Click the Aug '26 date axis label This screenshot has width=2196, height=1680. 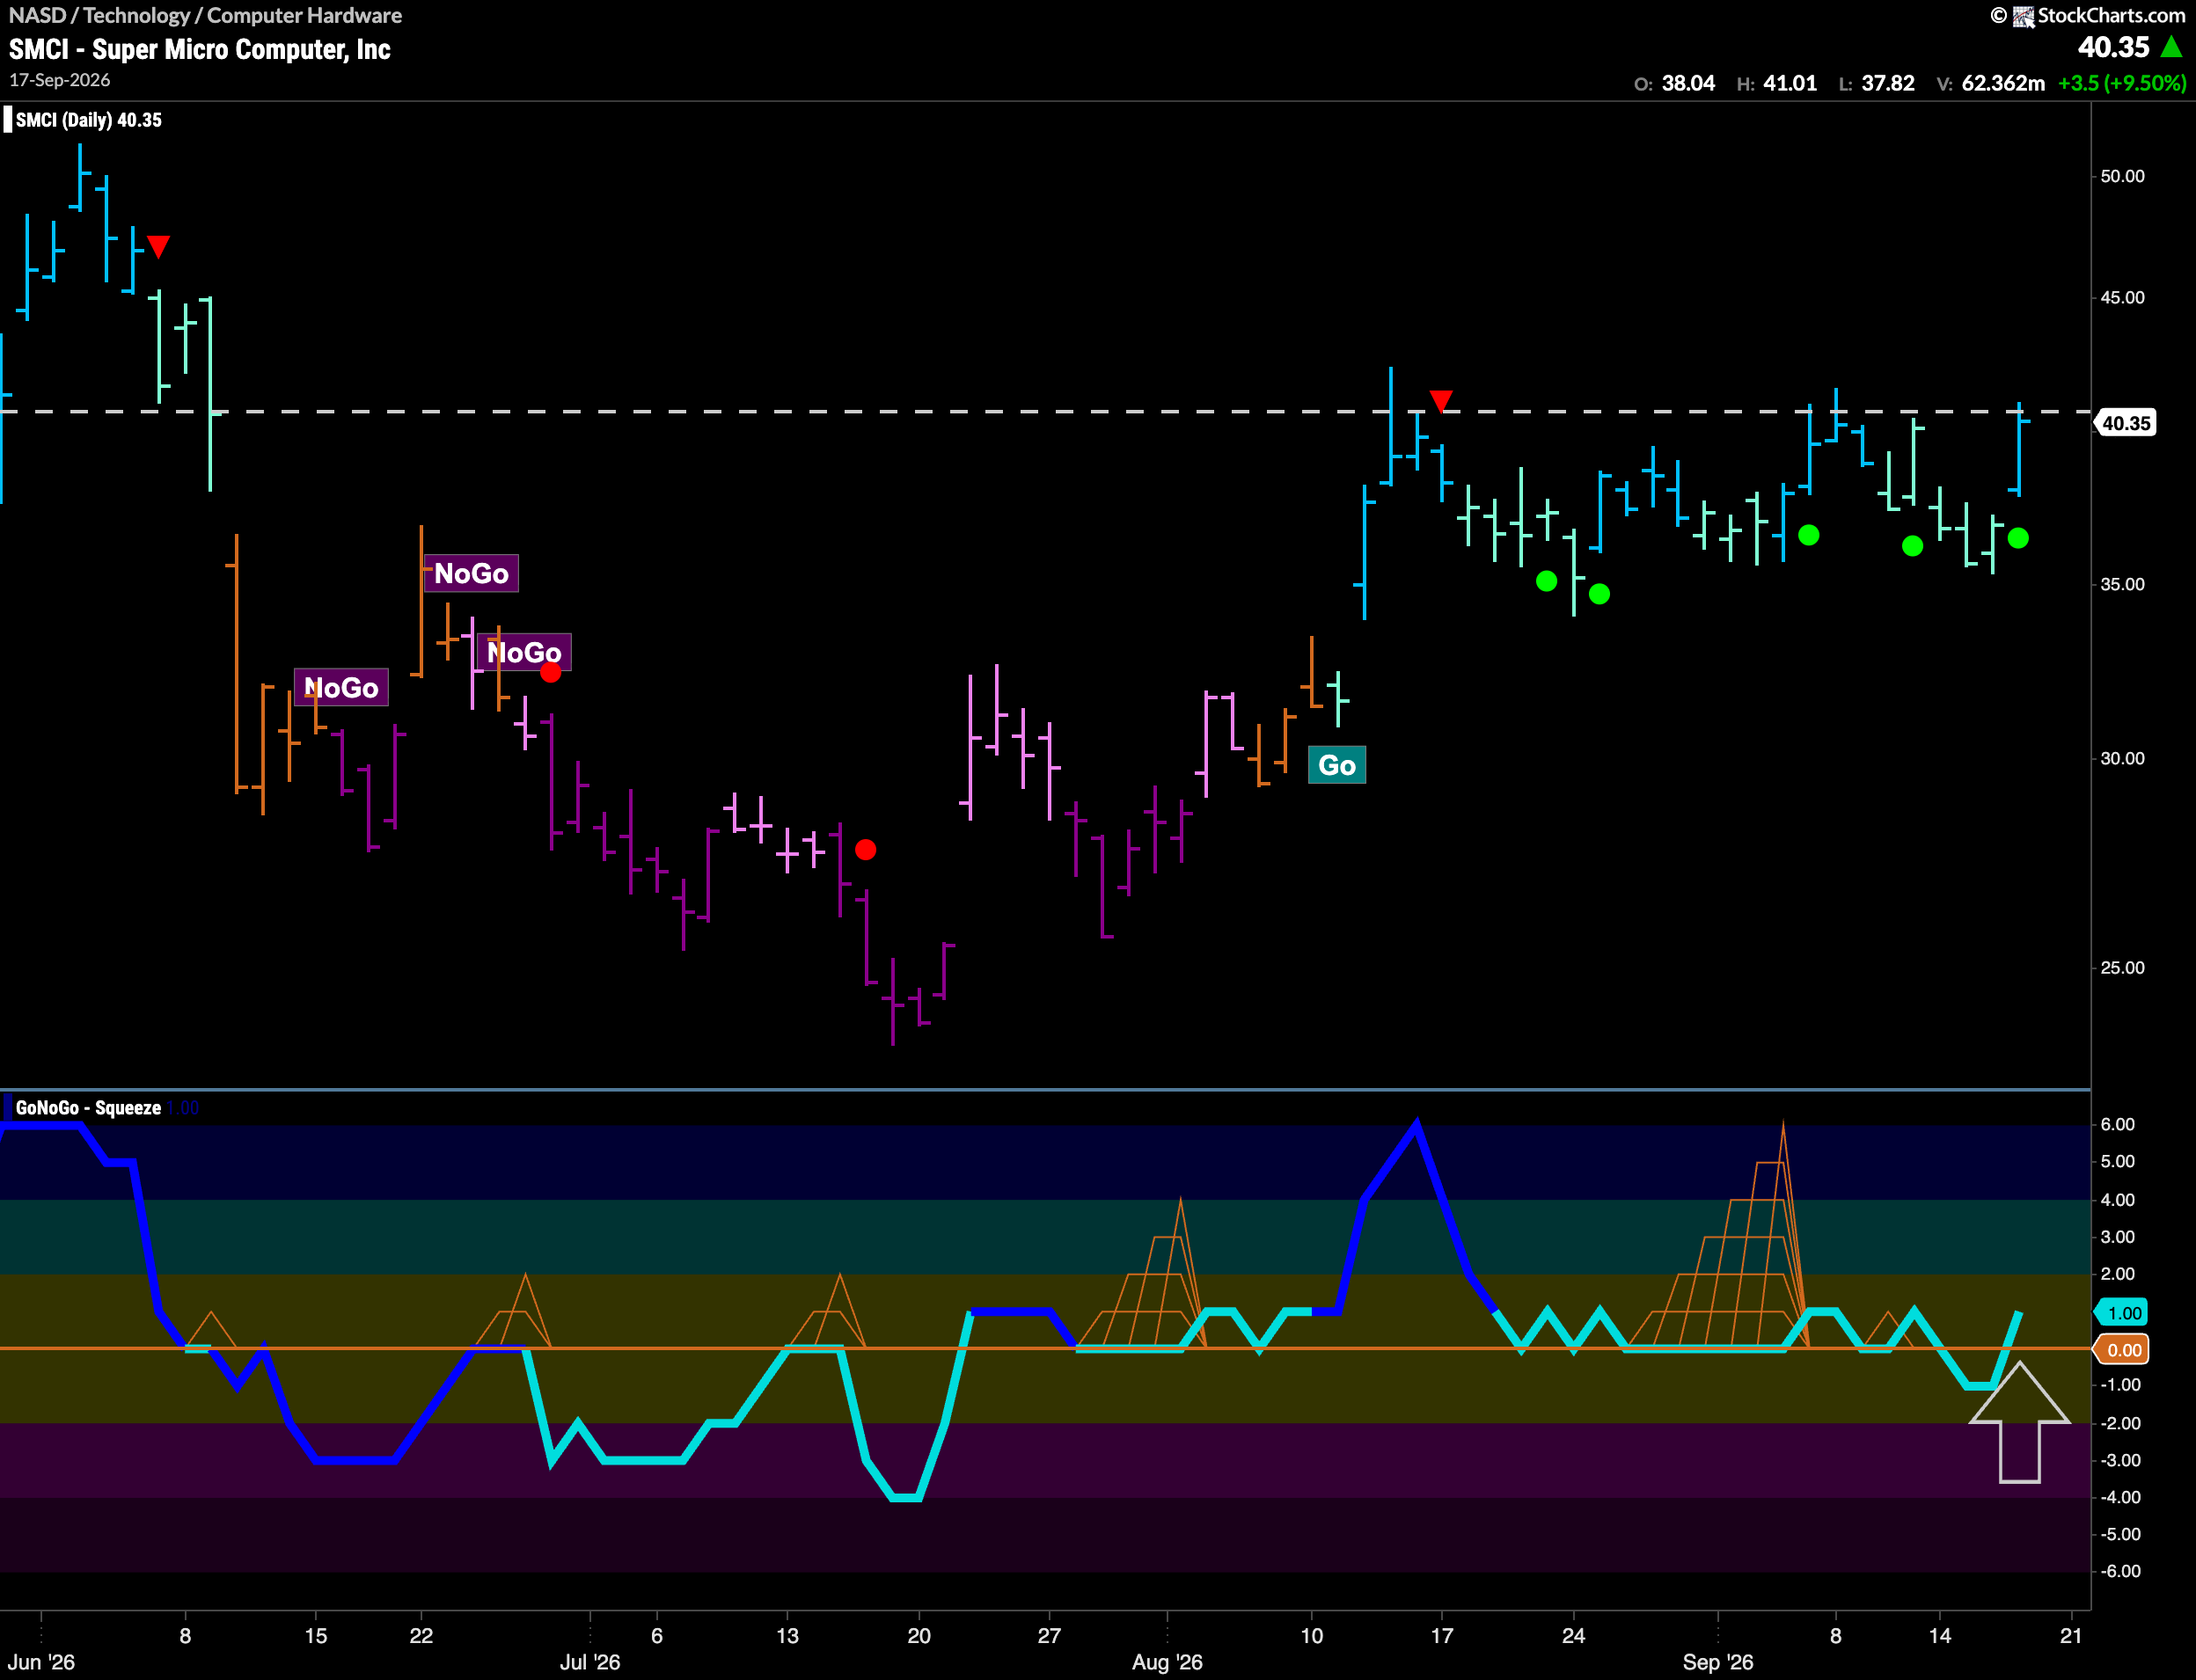pos(1167,1662)
